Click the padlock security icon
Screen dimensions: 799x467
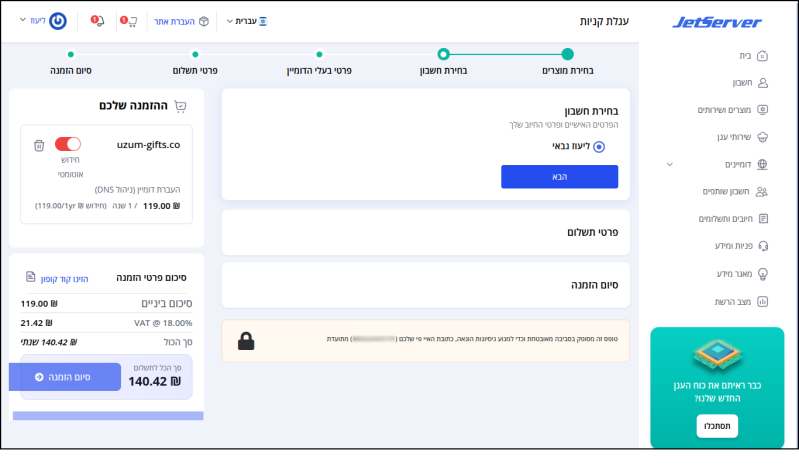click(x=246, y=341)
